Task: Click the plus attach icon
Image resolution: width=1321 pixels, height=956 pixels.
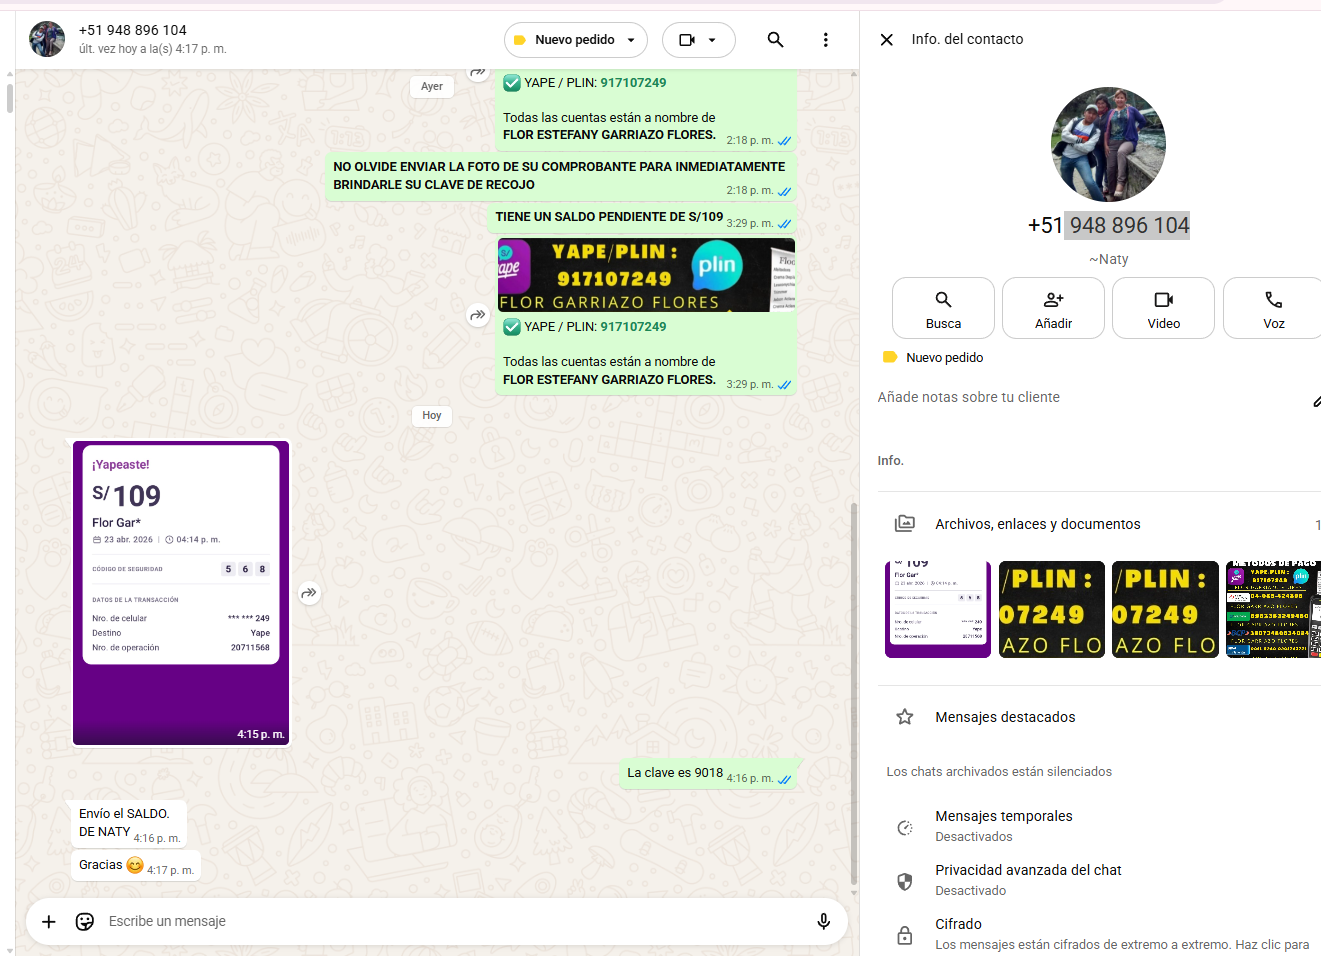Action: [49, 921]
